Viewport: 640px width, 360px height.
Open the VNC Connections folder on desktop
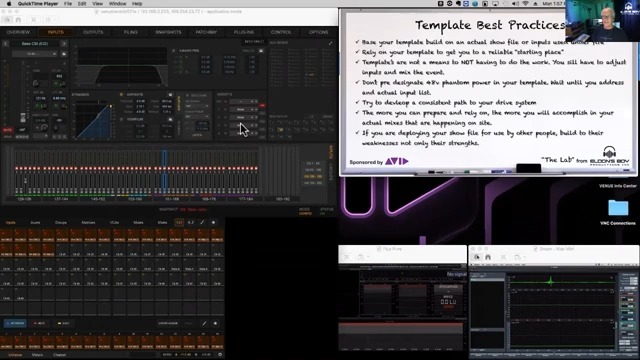coord(618,208)
